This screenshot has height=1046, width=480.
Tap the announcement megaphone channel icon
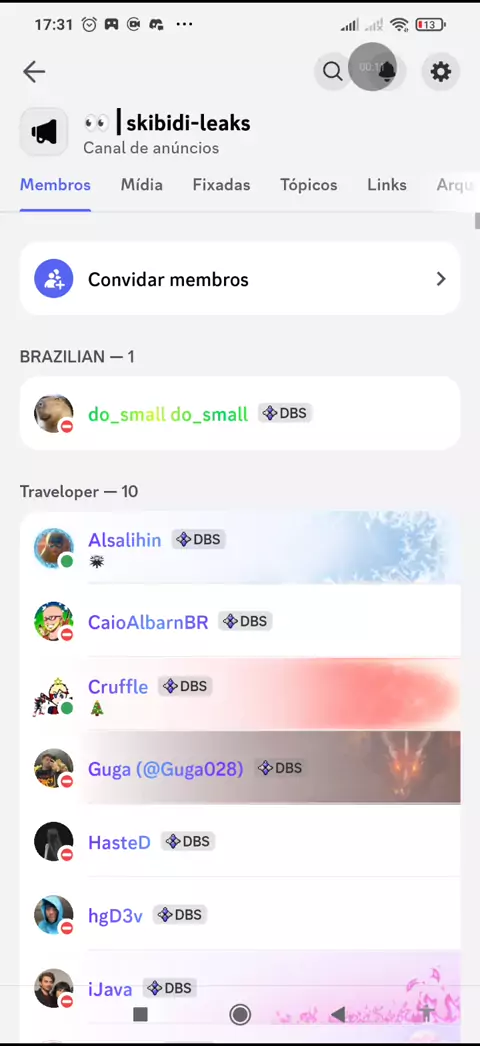pyautogui.click(x=44, y=132)
